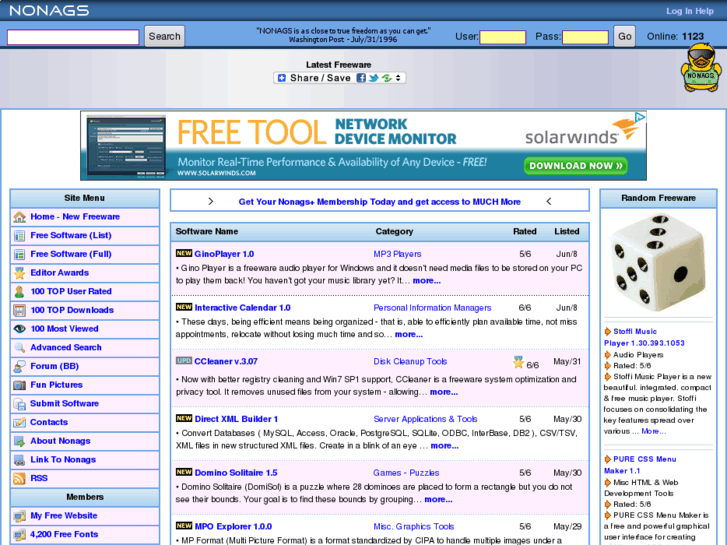
Task: Click the envelope icon beside Contacts
Action: tap(19, 422)
